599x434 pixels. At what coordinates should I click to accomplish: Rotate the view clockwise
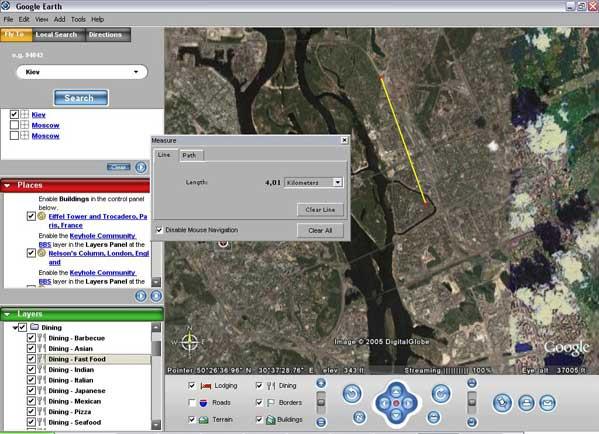coord(441,394)
